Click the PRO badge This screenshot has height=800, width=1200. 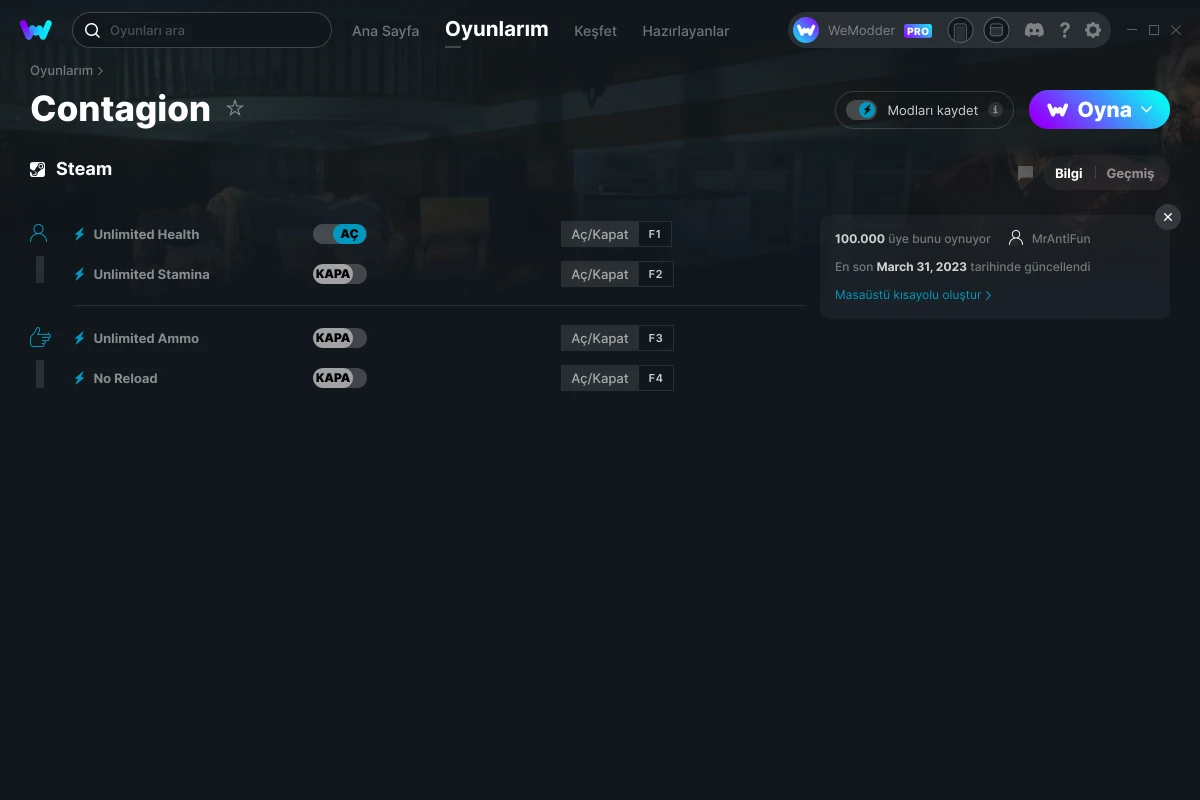tap(918, 31)
